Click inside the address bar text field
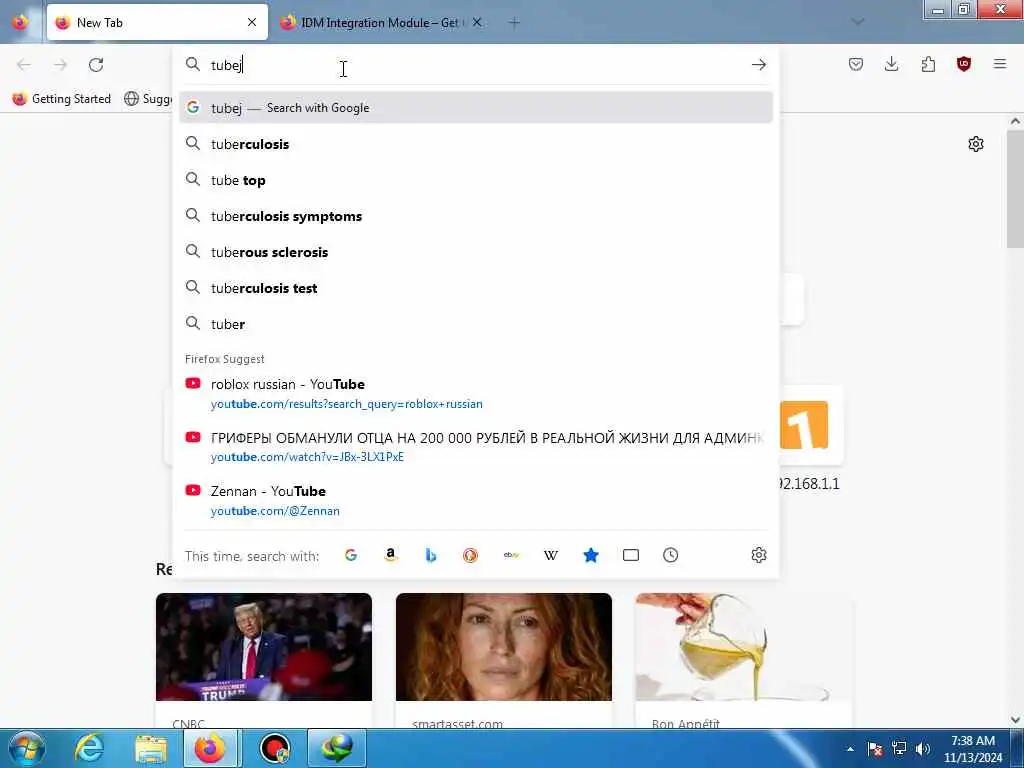Screen dimensions: 1024x768 477,65
